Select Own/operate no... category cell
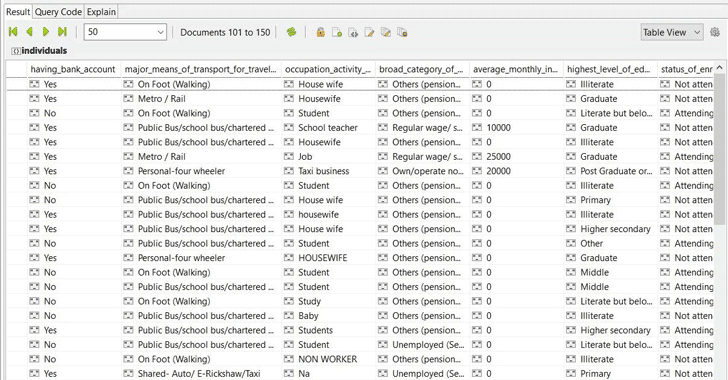This screenshot has height=380, width=728. pos(422,171)
